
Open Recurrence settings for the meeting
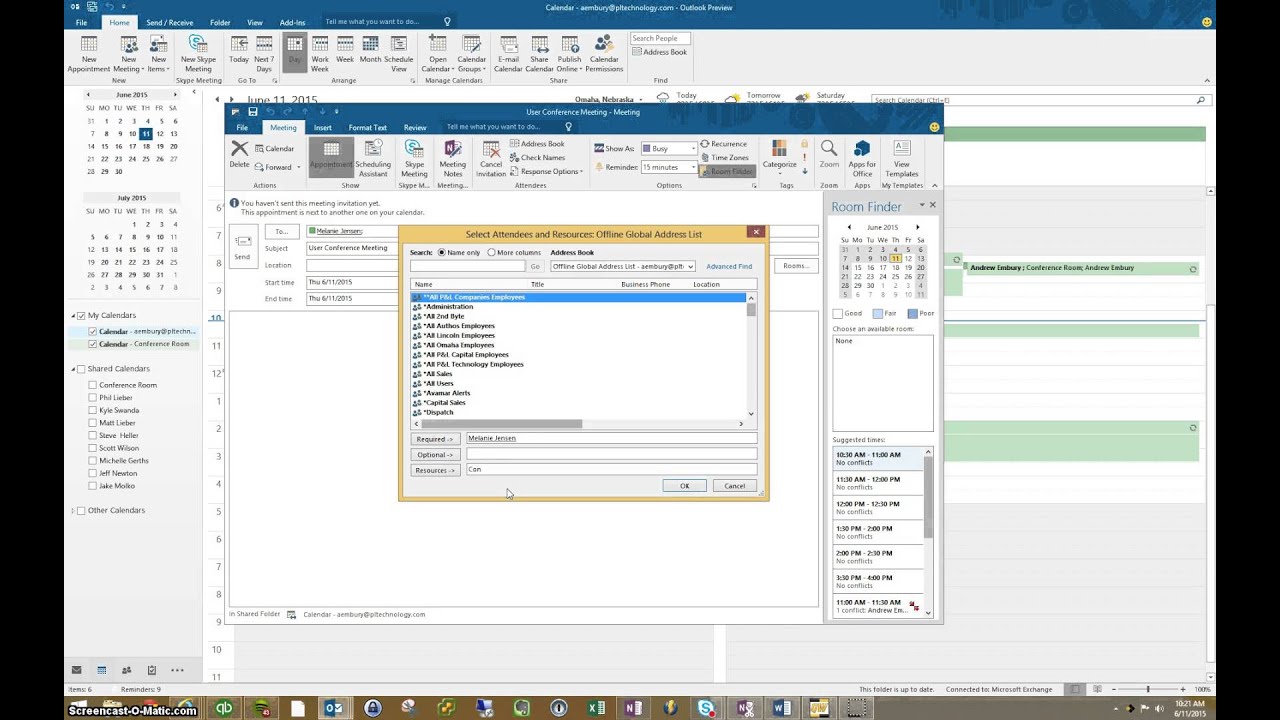click(723, 144)
